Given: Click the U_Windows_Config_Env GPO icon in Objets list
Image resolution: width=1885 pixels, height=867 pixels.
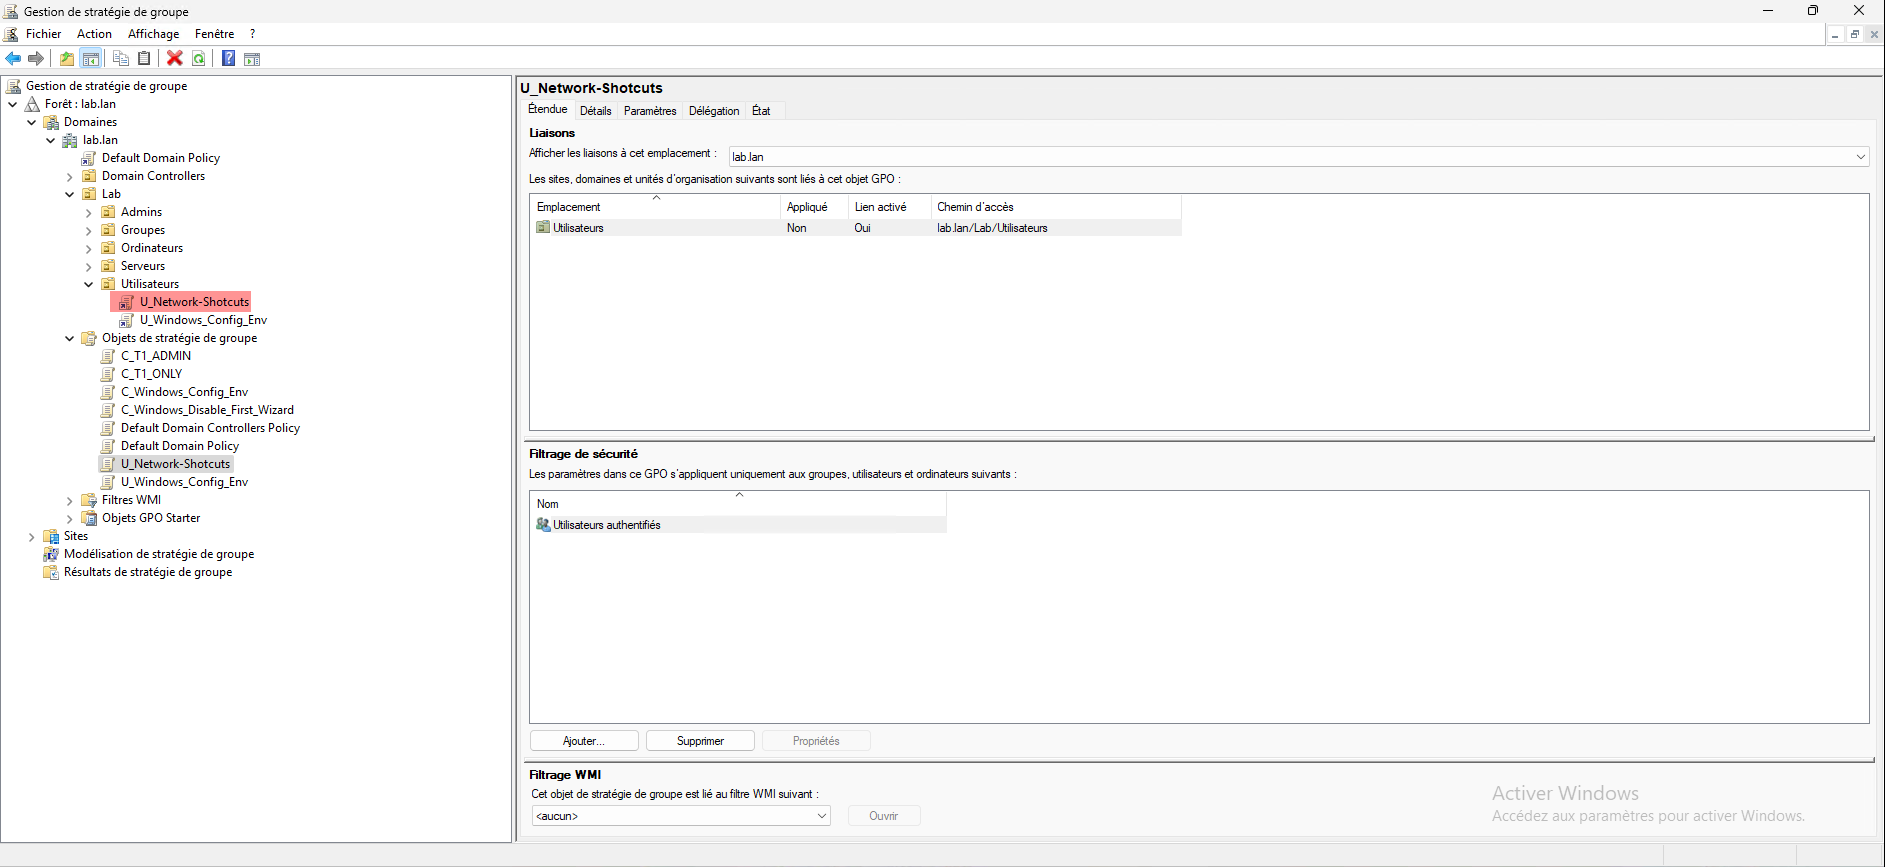Looking at the screenshot, I should point(108,482).
